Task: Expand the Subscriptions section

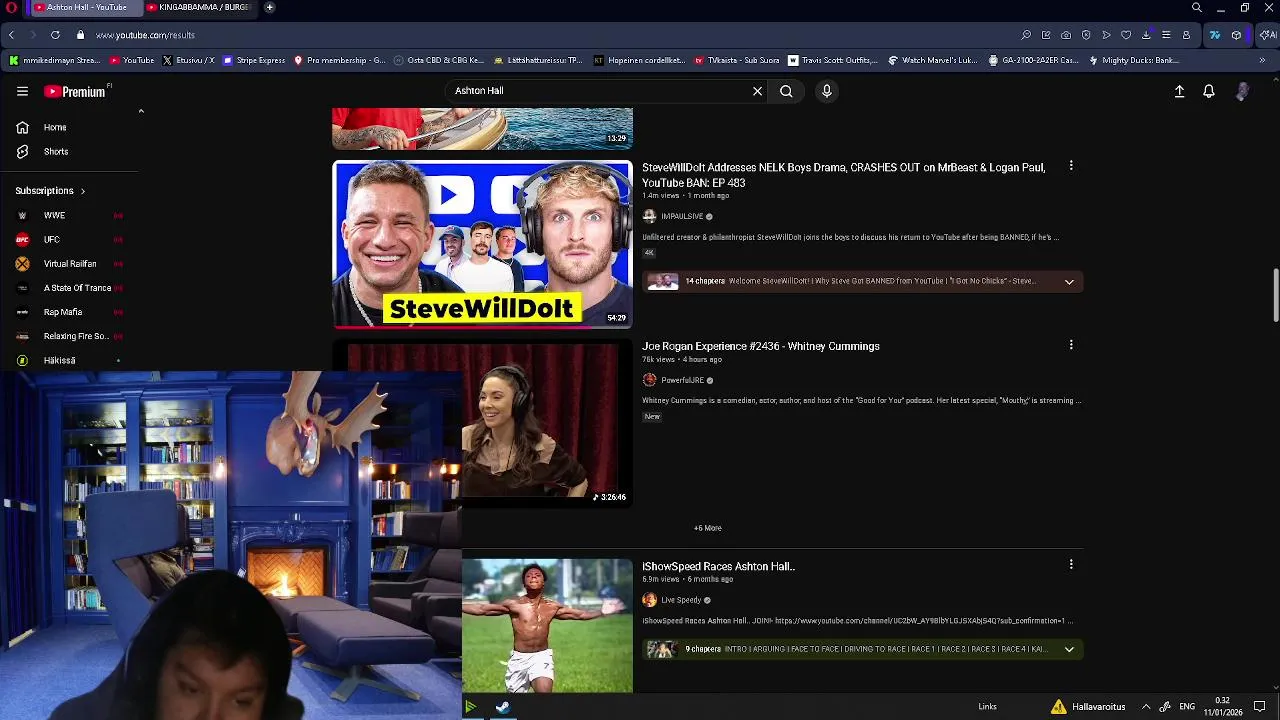Action: 50,190
